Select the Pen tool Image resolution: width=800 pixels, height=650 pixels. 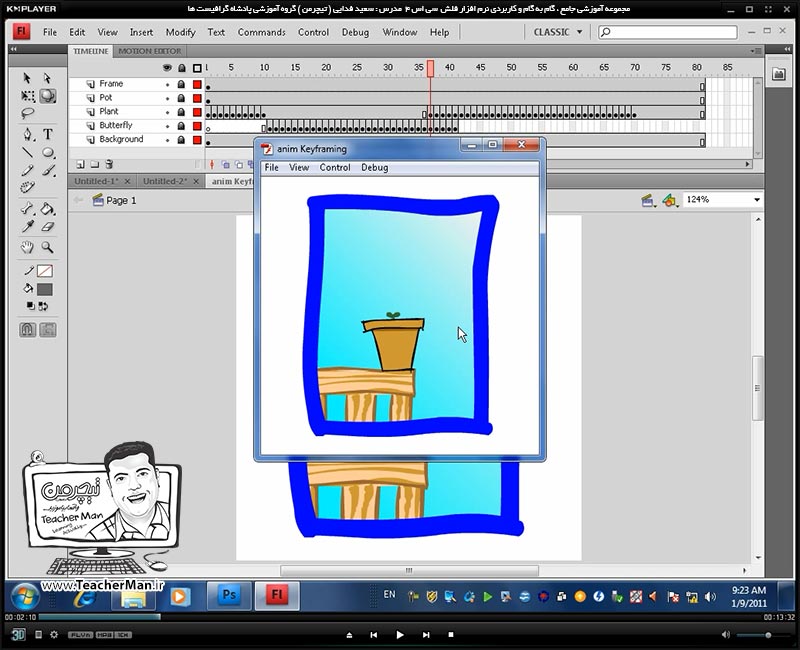28,134
